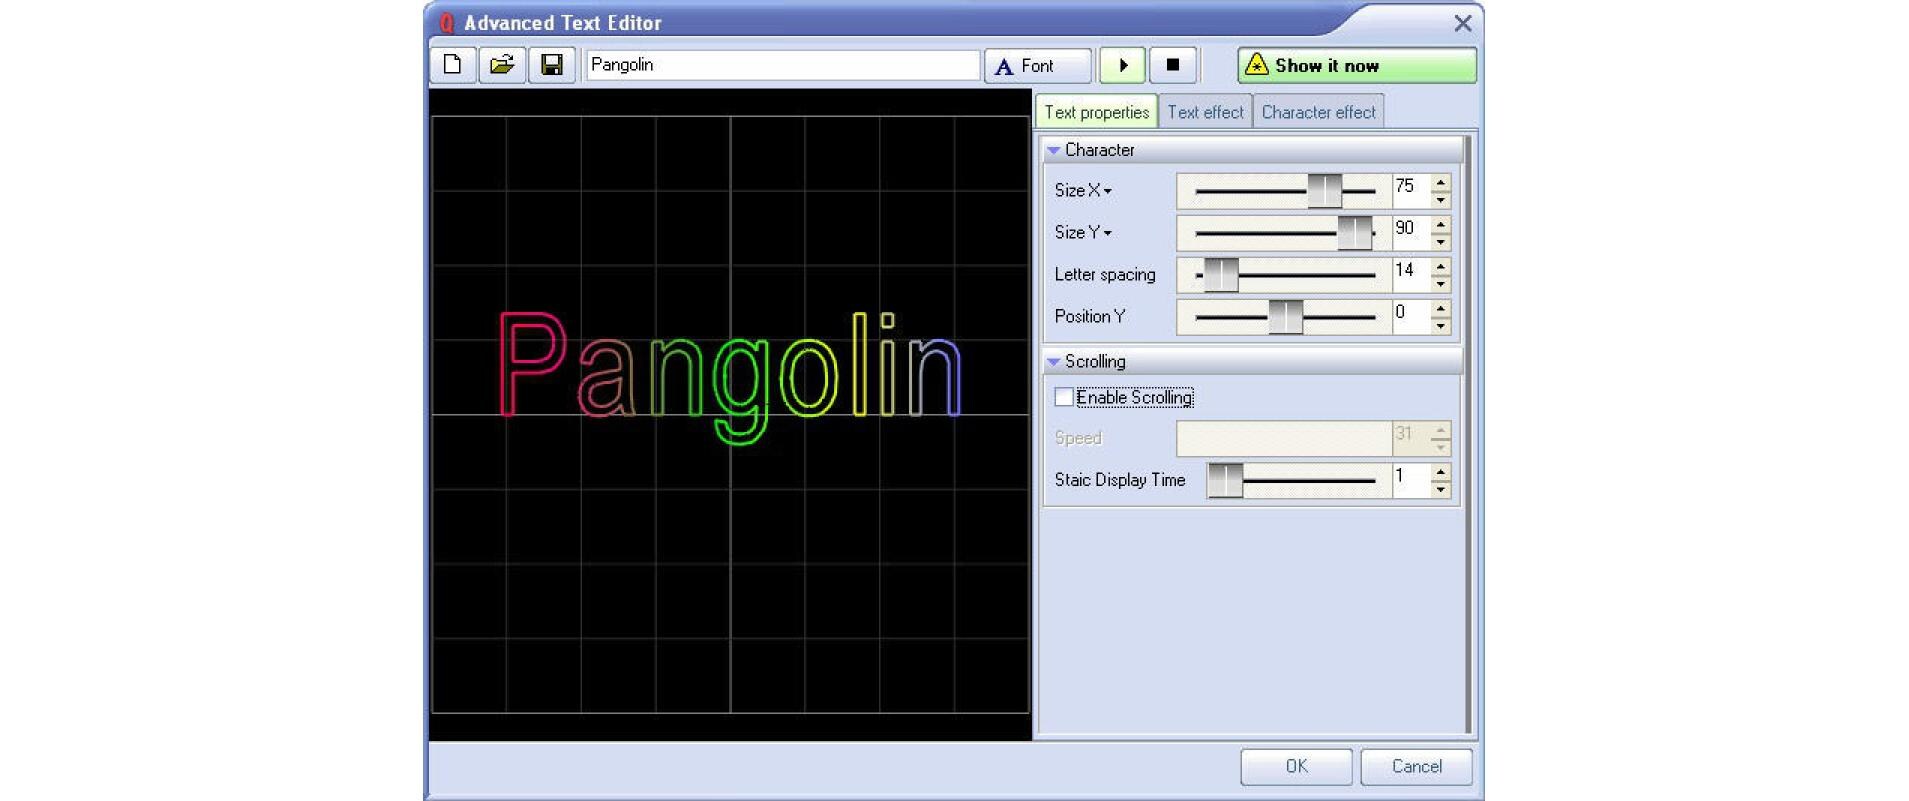Click the Staic Display Time value field
The width and height of the screenshot is (1909, 801).
(1411, 480)
